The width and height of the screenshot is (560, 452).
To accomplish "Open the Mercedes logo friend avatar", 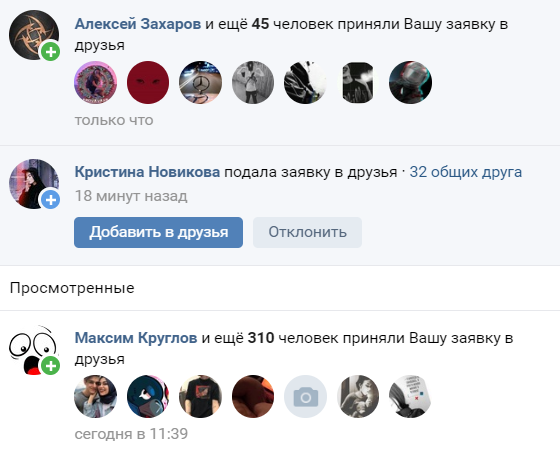I will click(x=200, y=82).
